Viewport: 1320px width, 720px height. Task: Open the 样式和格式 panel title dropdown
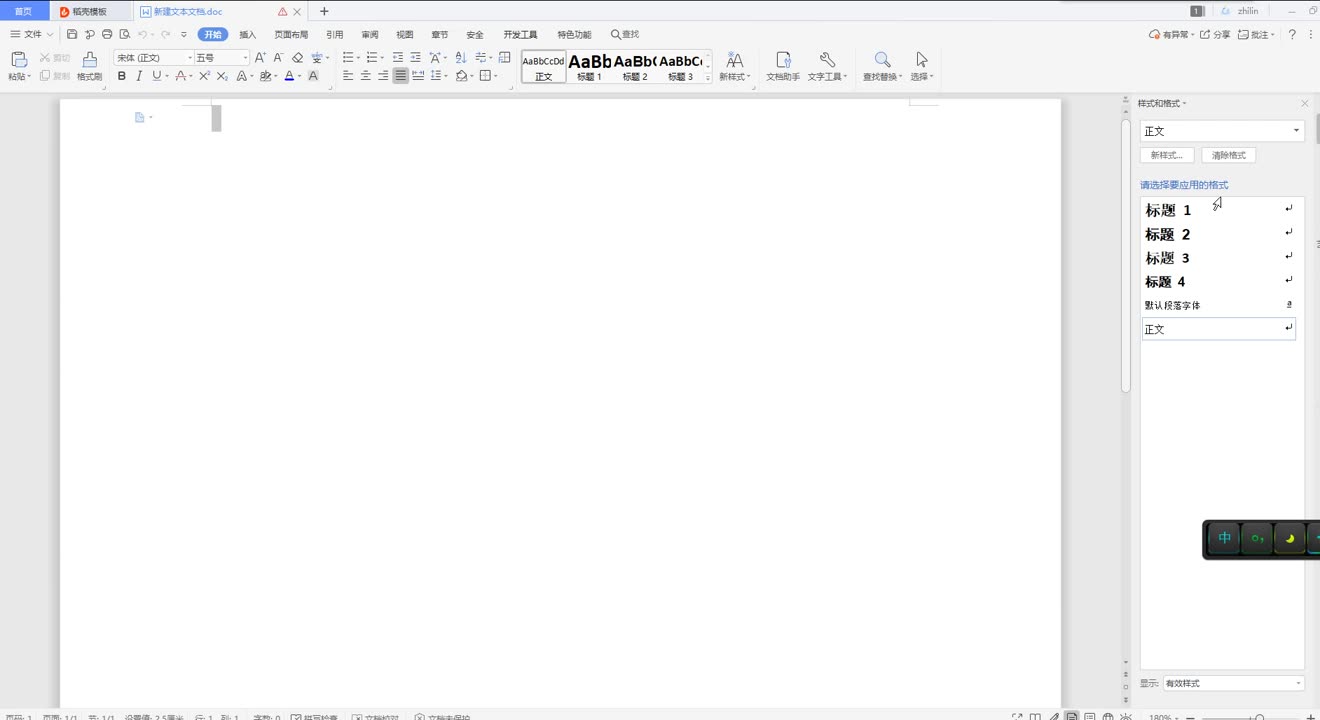click(x=1162, y=103)
